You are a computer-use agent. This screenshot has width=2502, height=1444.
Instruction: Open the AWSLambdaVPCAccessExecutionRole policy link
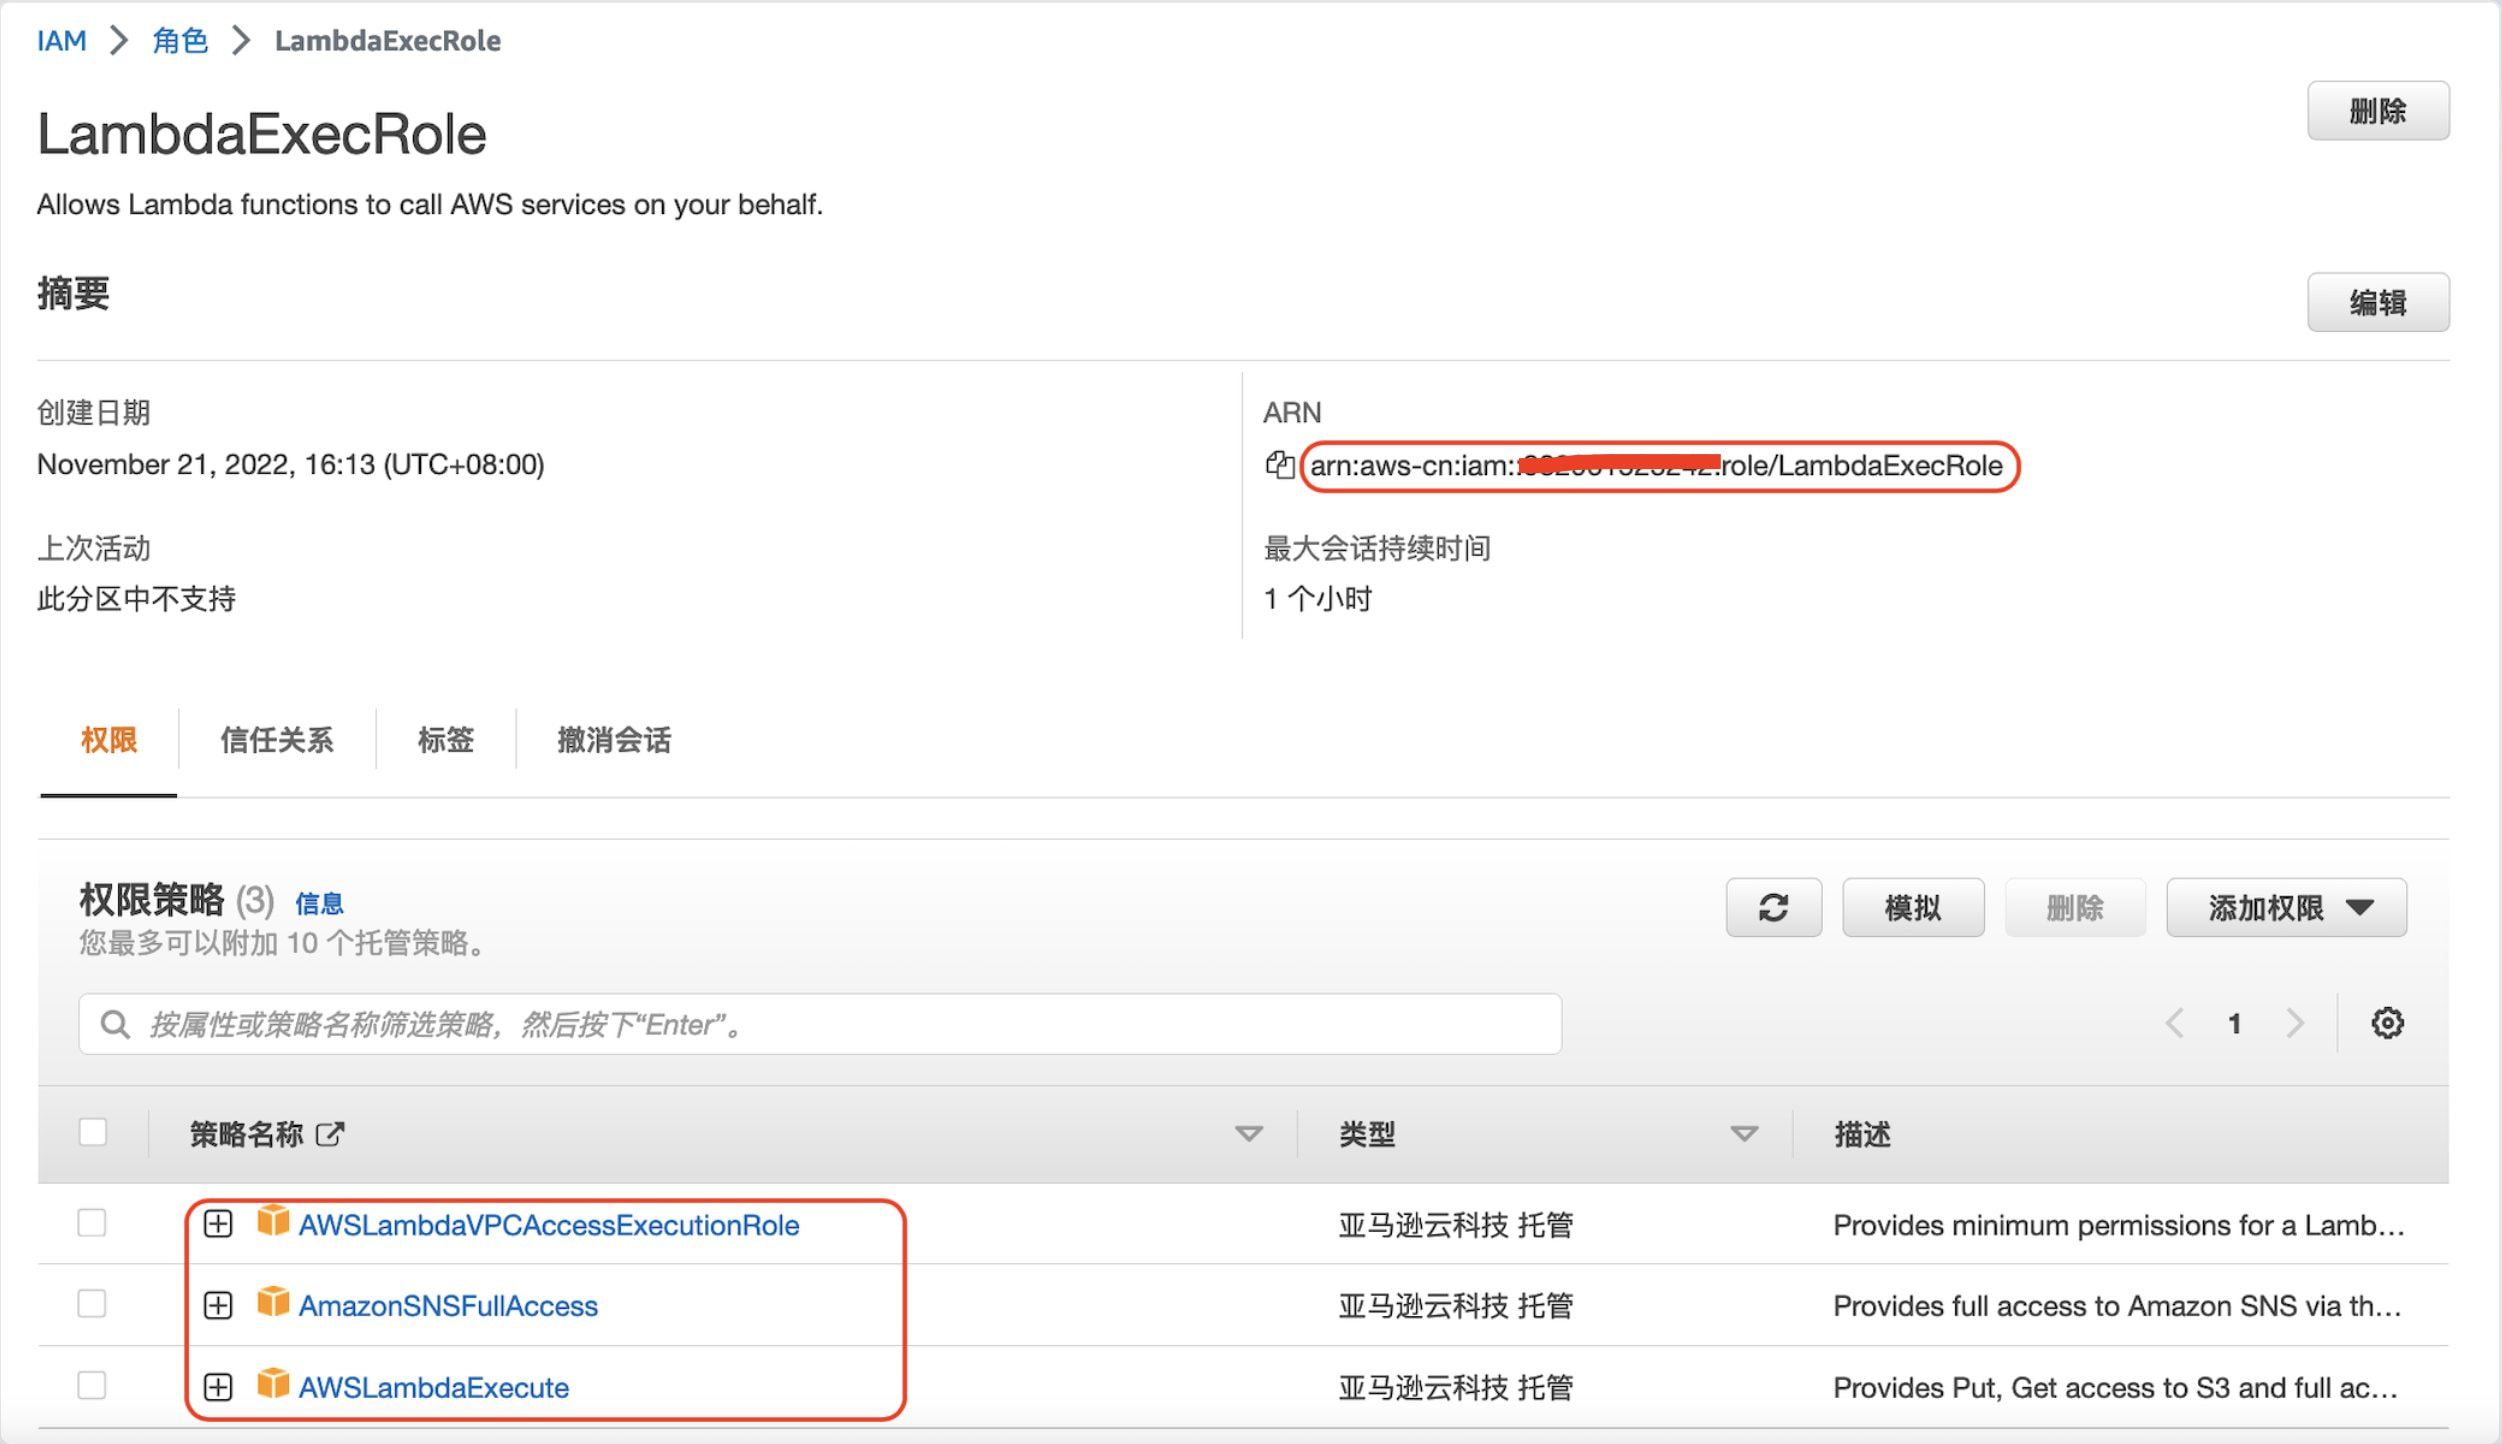[x=549, y=1225]
